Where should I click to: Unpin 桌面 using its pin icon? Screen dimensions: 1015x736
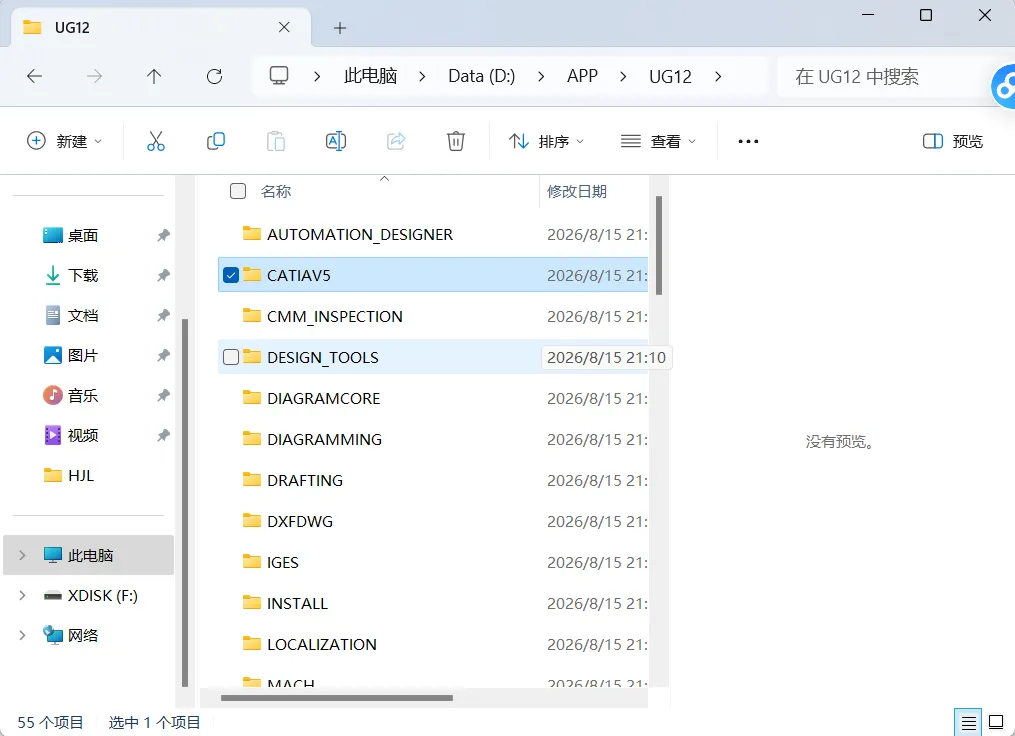point(163,236)
